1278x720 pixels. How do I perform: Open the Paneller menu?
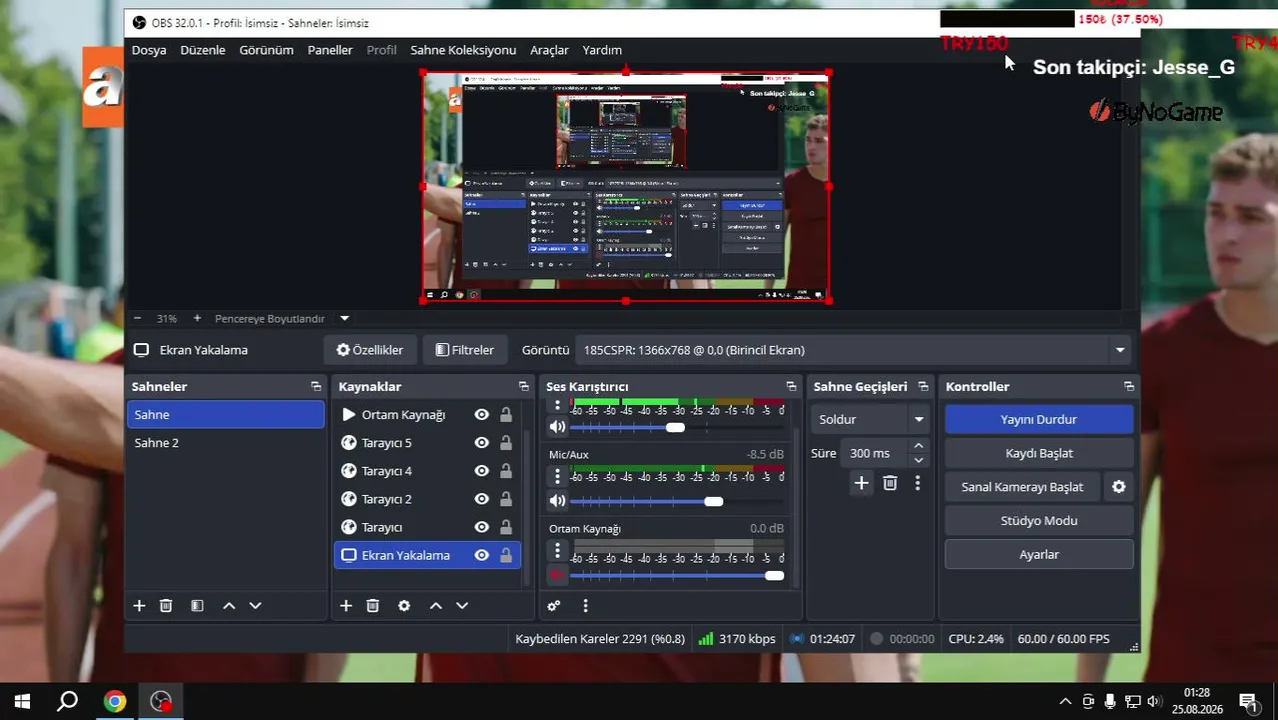tap(330, 50)
